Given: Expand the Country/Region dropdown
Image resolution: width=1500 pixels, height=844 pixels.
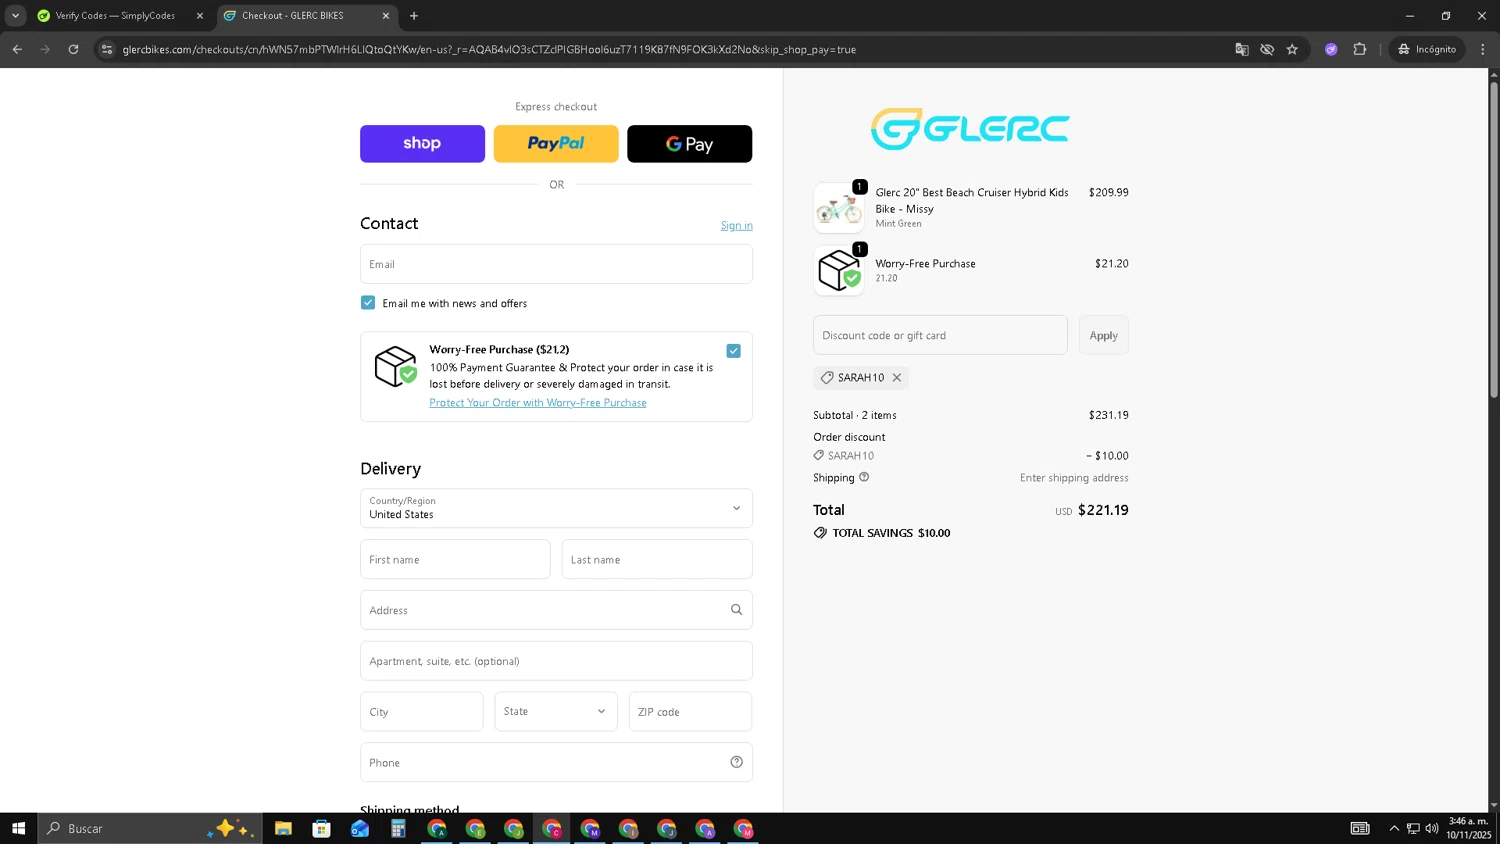Looking at the screenshot, I should (x=556, y=508).
